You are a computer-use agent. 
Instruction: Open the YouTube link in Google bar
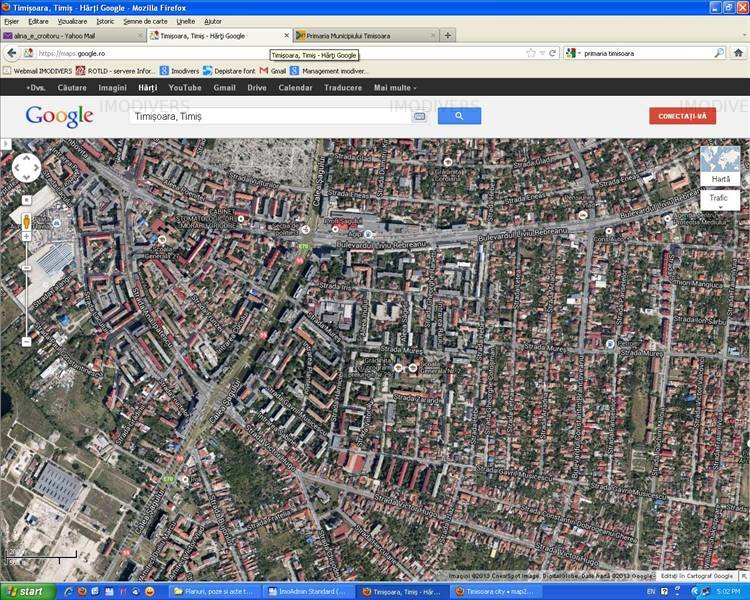[184, 87]
